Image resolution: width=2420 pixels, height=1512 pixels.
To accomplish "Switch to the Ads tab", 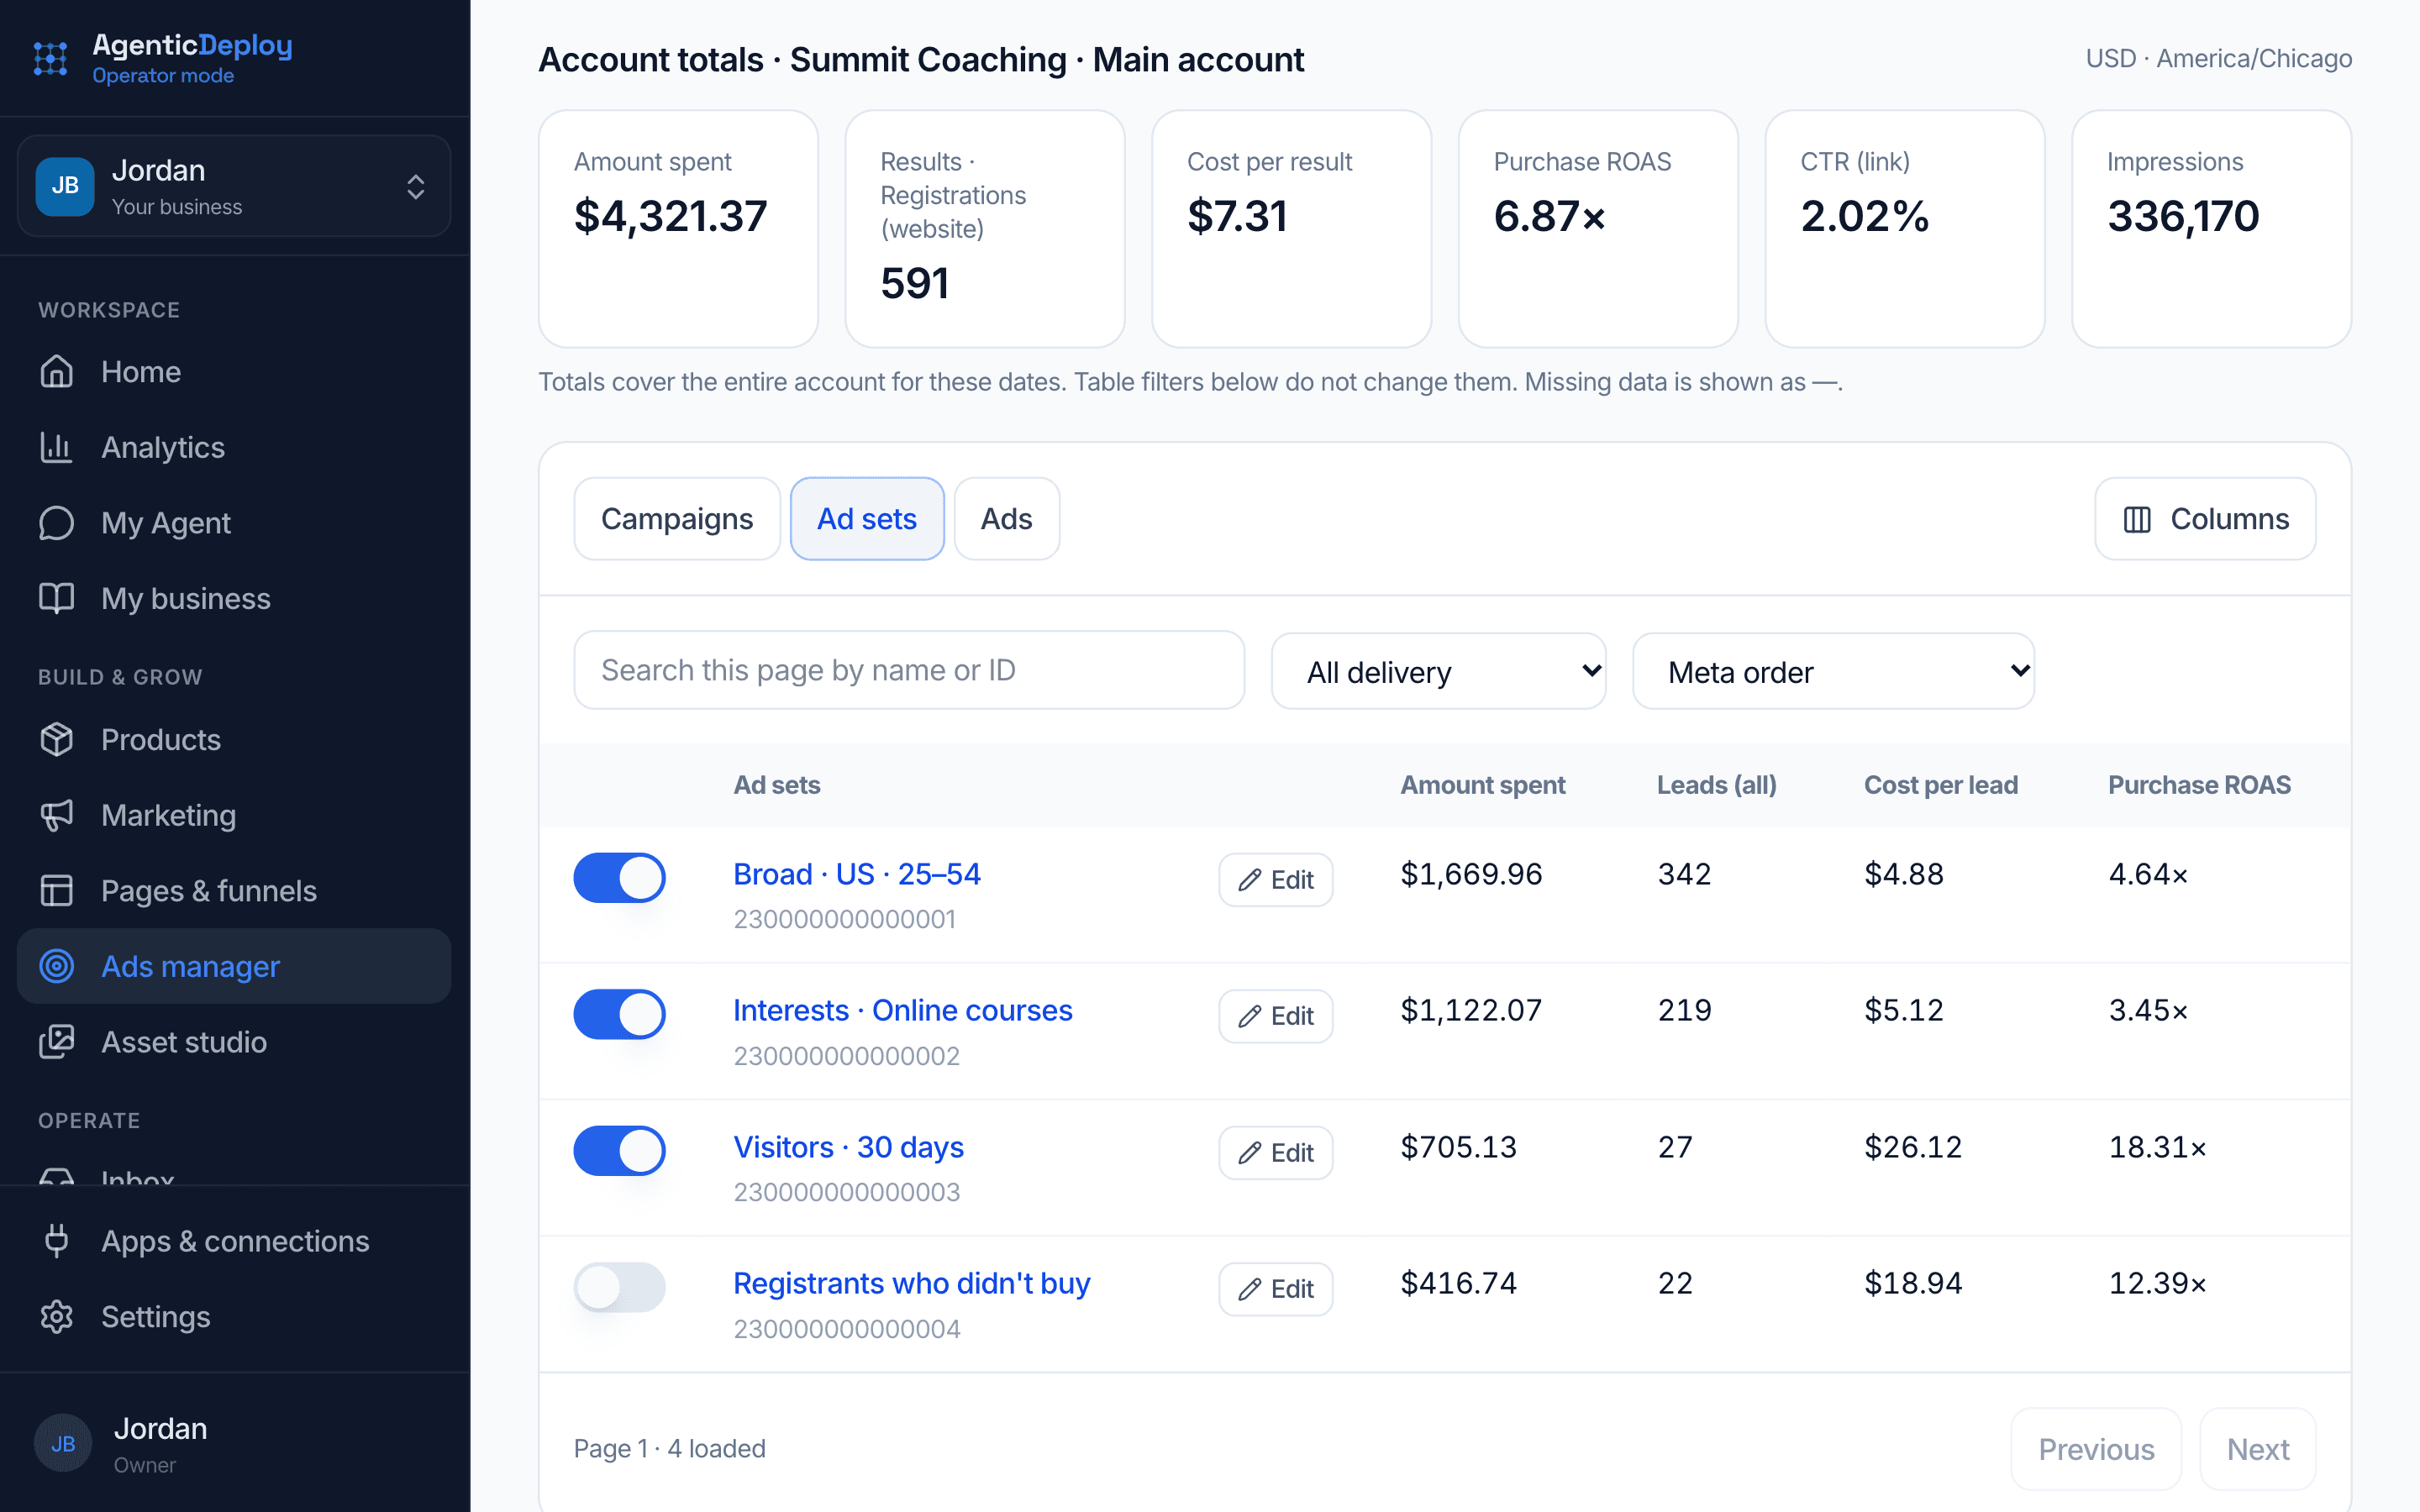I will 1006,519.
